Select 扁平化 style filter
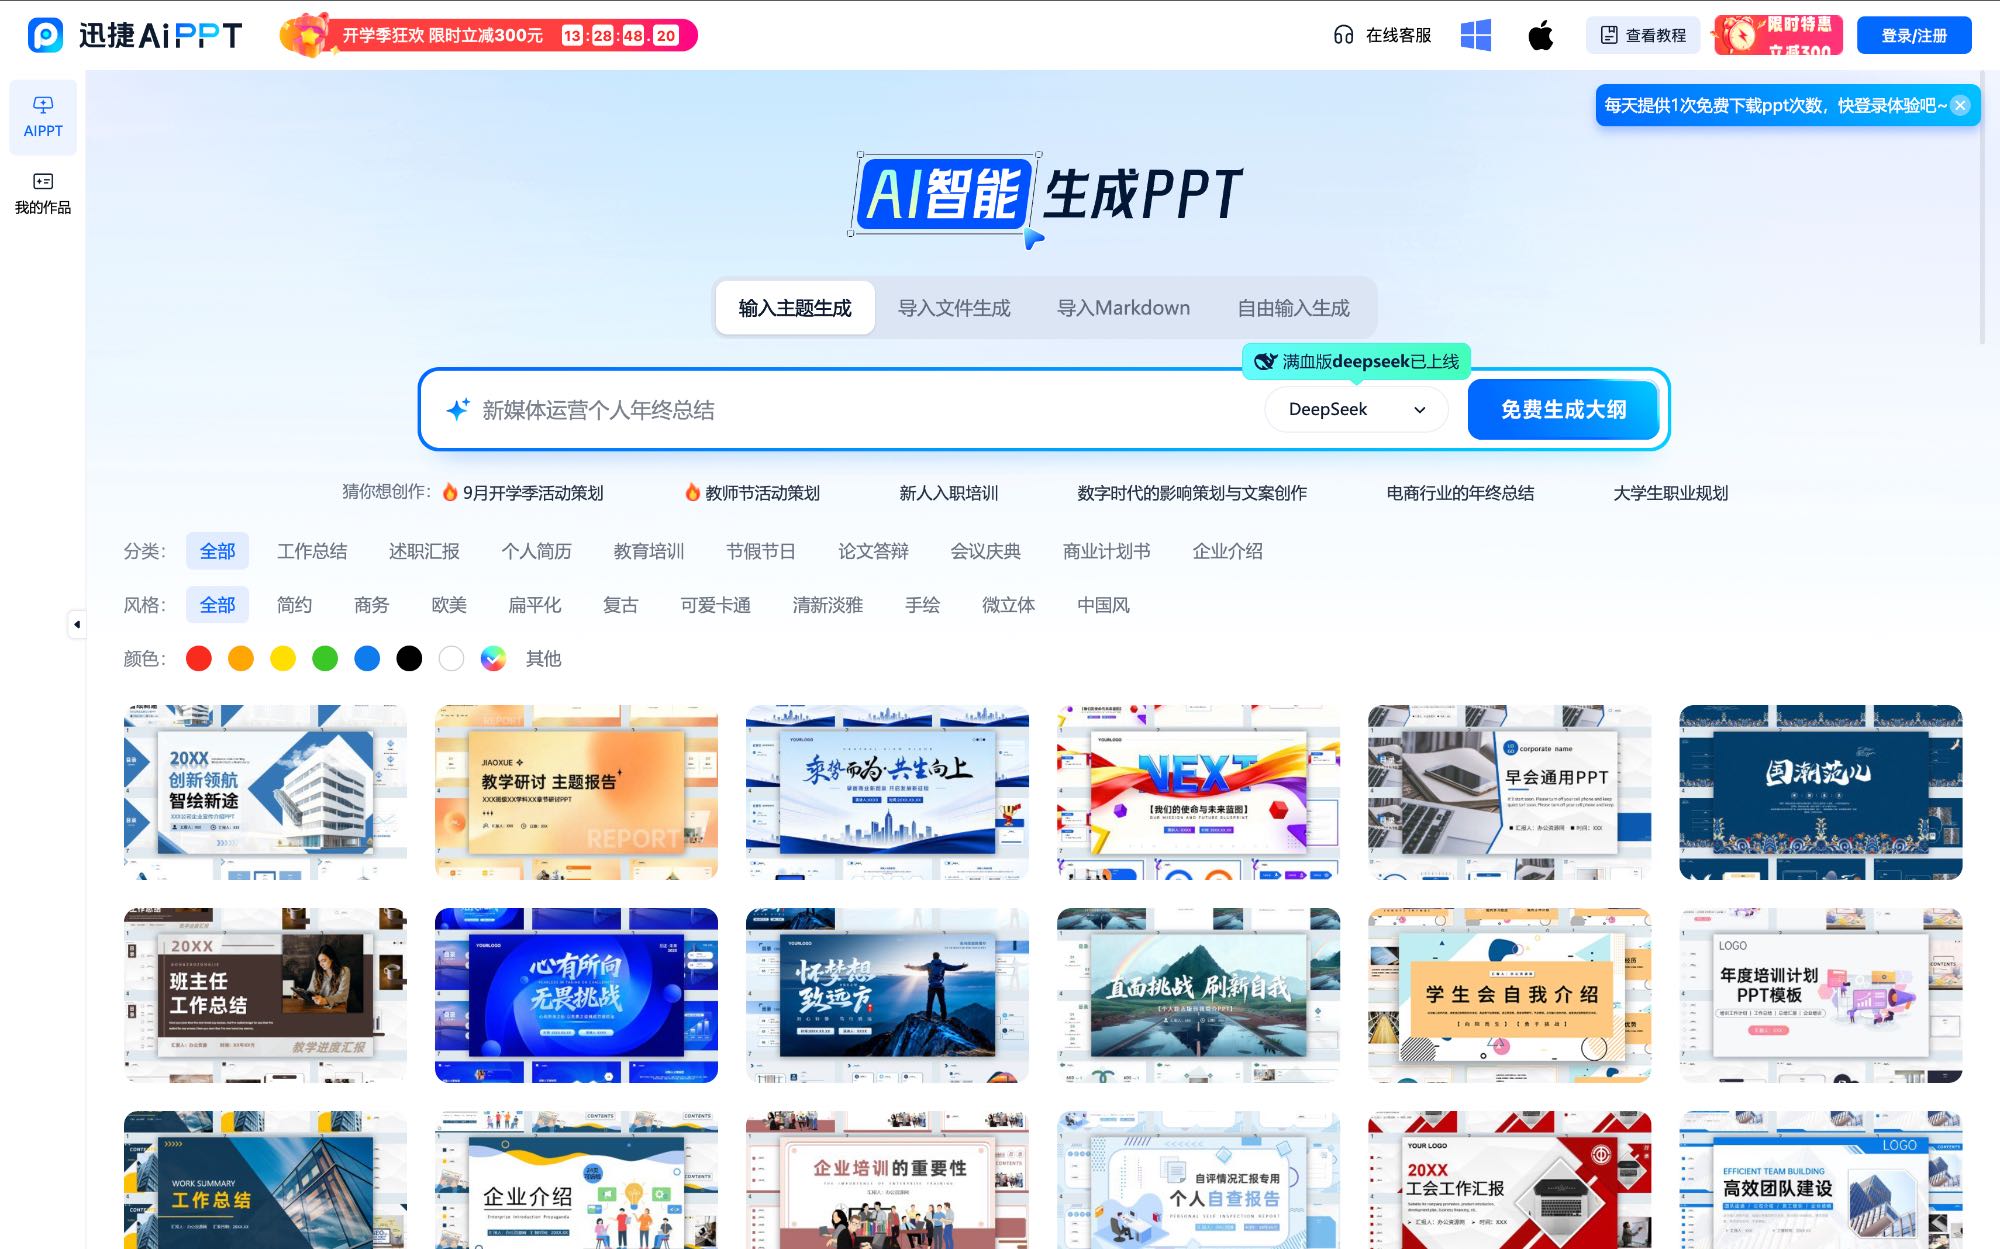Image resolution: width=2000 pixels, height=1249 pixels. click(x=535, y=605)
